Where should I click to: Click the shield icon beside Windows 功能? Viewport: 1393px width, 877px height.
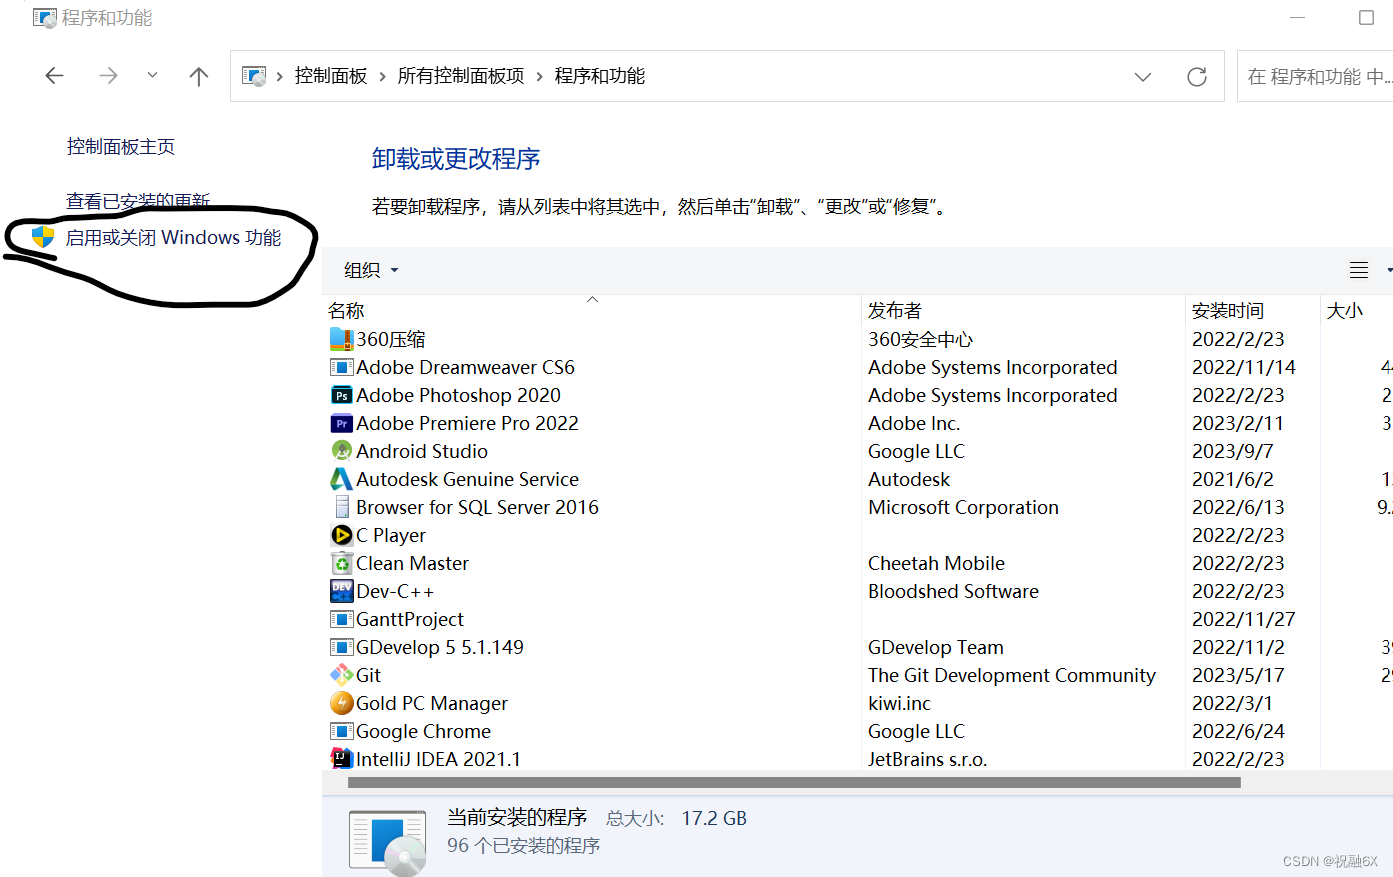[43, 237]
